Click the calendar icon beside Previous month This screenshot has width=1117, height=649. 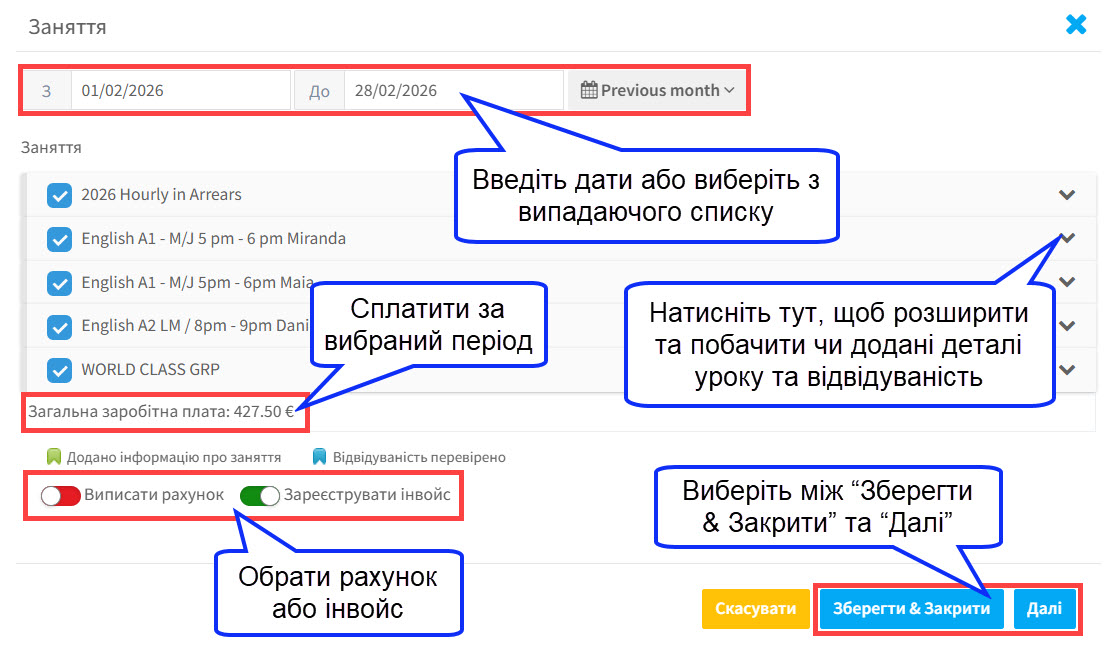(589, 90)
